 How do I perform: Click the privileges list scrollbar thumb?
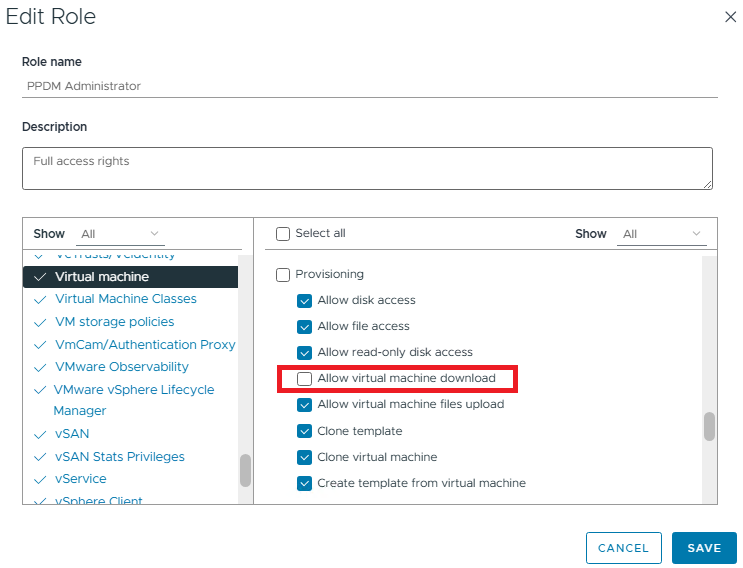709,426
